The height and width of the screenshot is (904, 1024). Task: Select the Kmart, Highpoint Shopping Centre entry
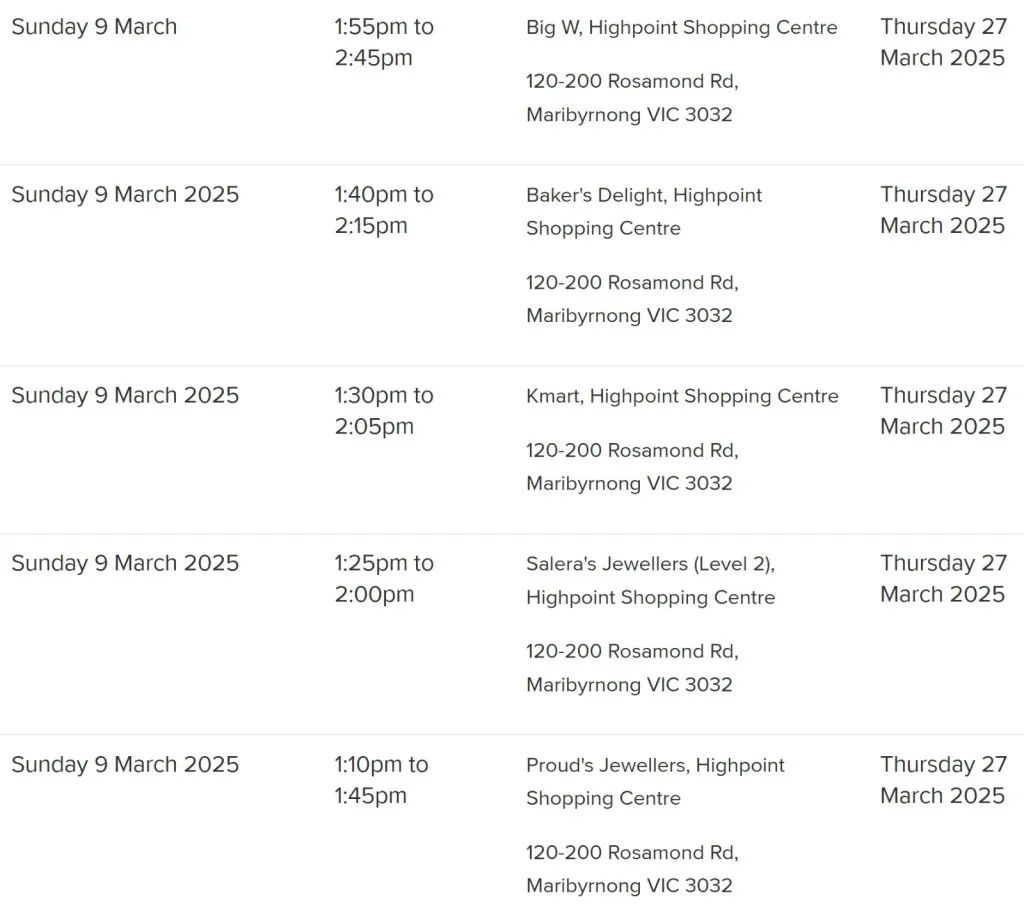682,396
